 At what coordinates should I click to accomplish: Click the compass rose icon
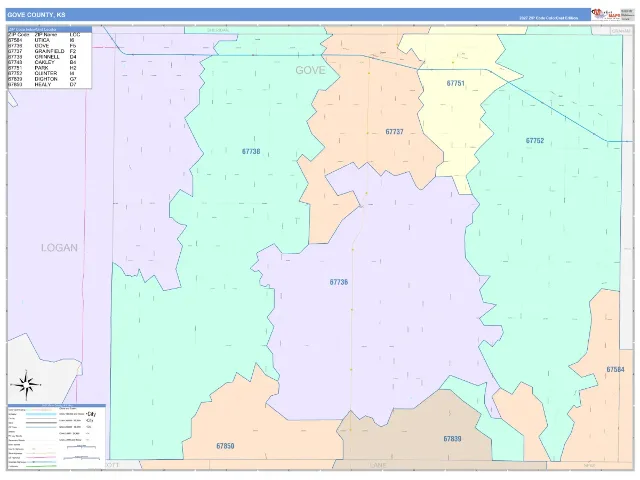pyautogui.click(x=26, y=385)
